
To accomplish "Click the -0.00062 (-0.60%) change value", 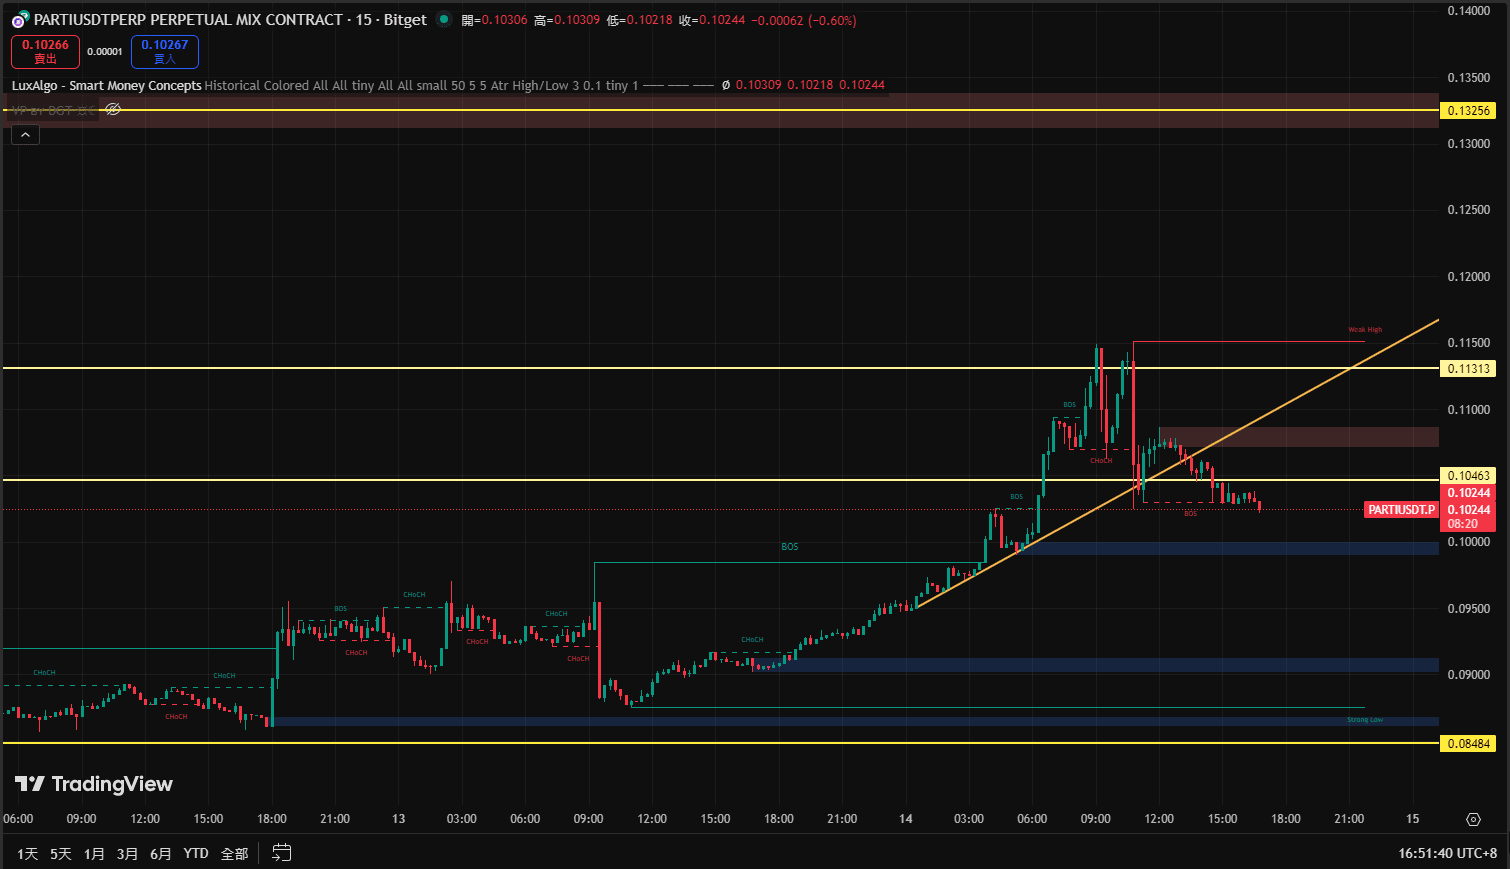I will [x=803, y=20].
